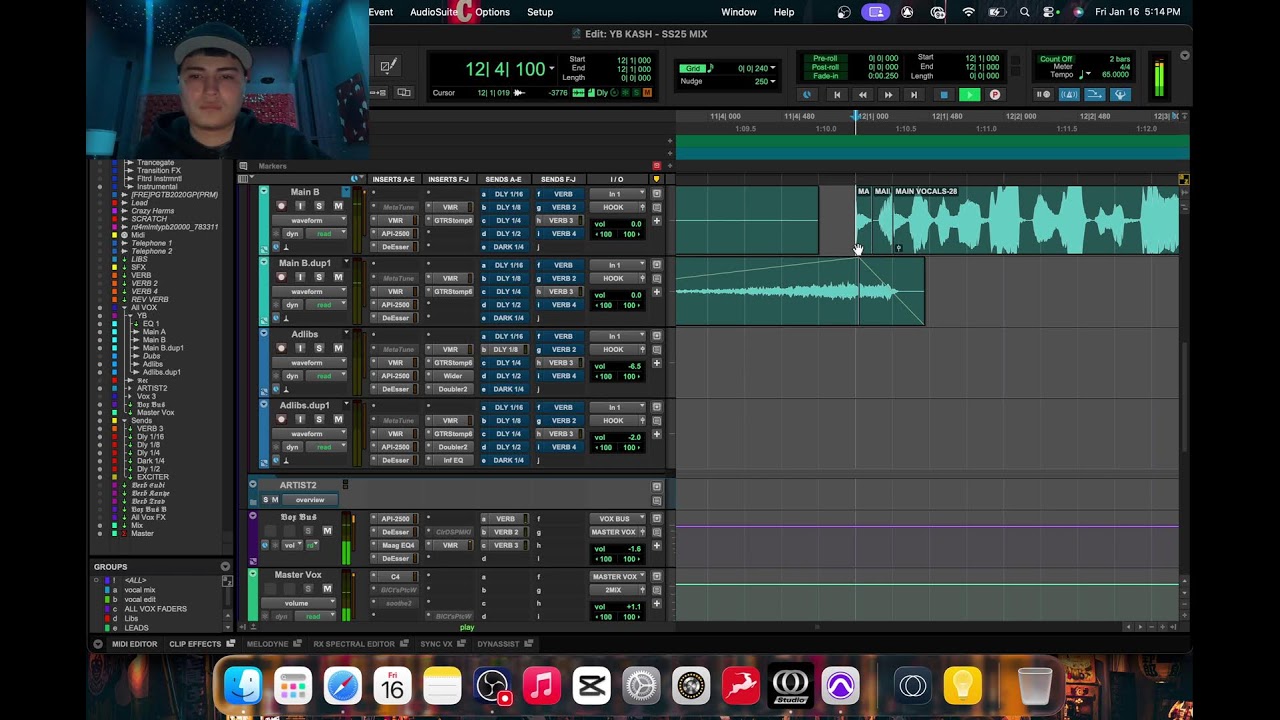
Task: Open Maag EQ4 insert on Vox Bus
Action: (397, 545)
